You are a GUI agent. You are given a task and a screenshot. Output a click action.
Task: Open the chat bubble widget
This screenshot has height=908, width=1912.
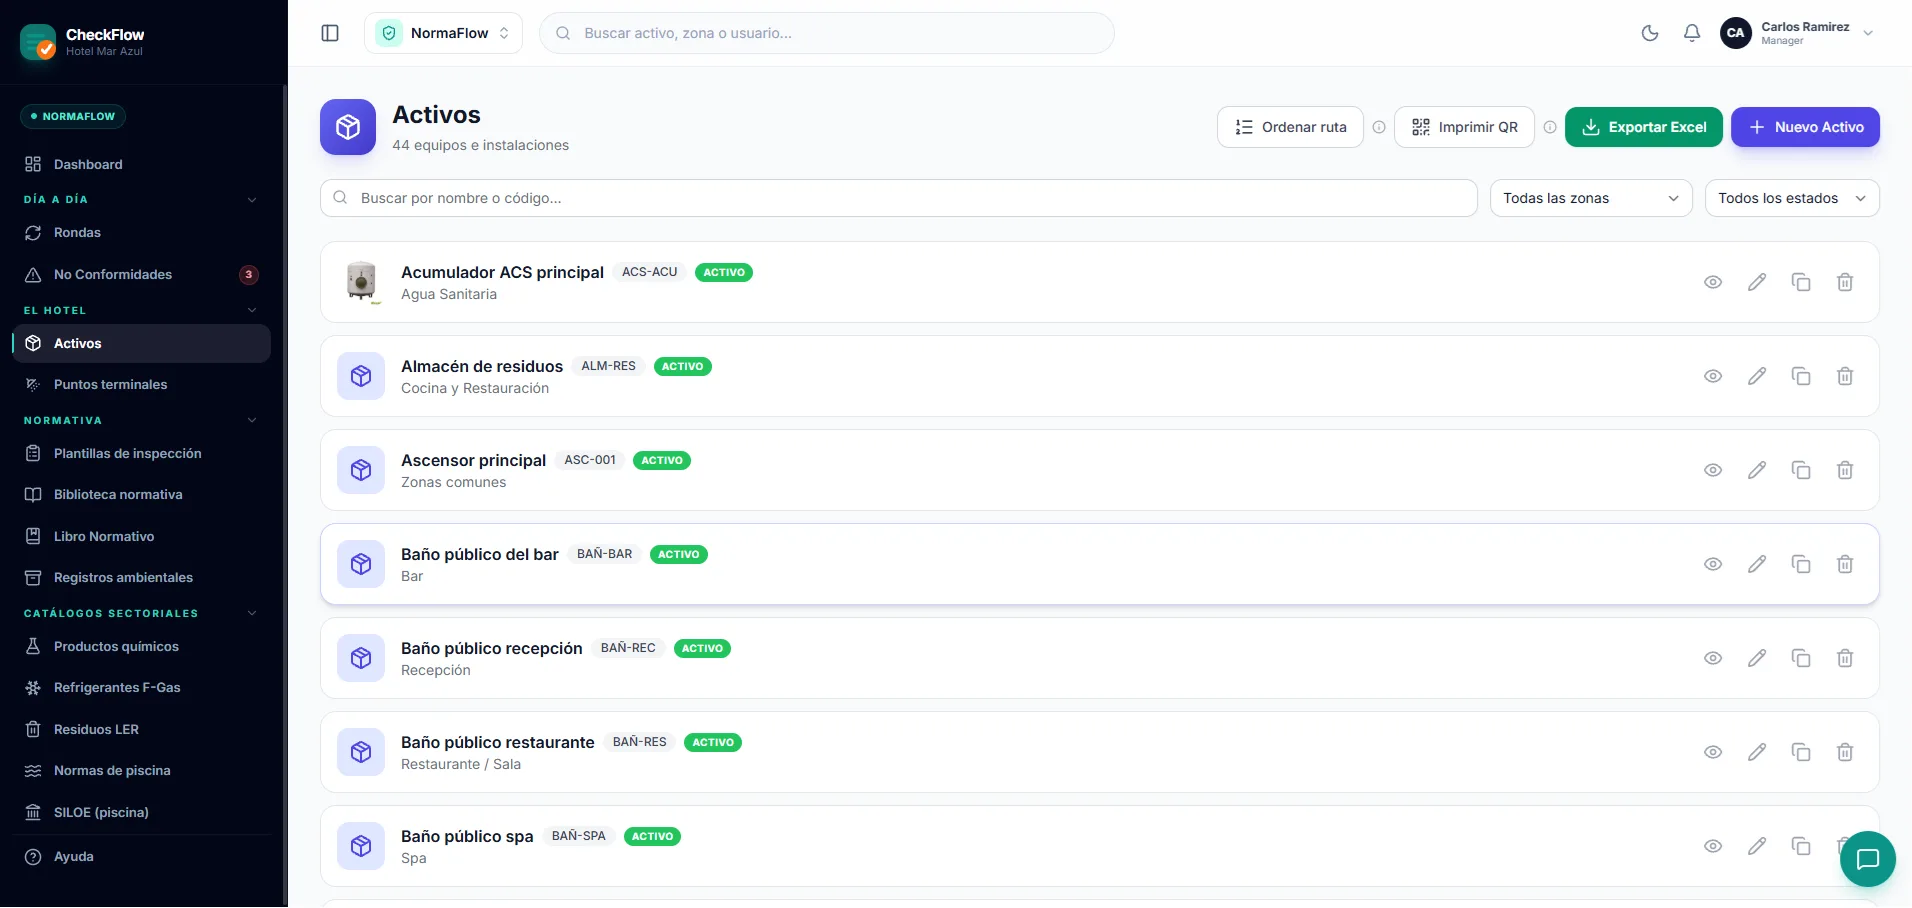click(1867, 859)
